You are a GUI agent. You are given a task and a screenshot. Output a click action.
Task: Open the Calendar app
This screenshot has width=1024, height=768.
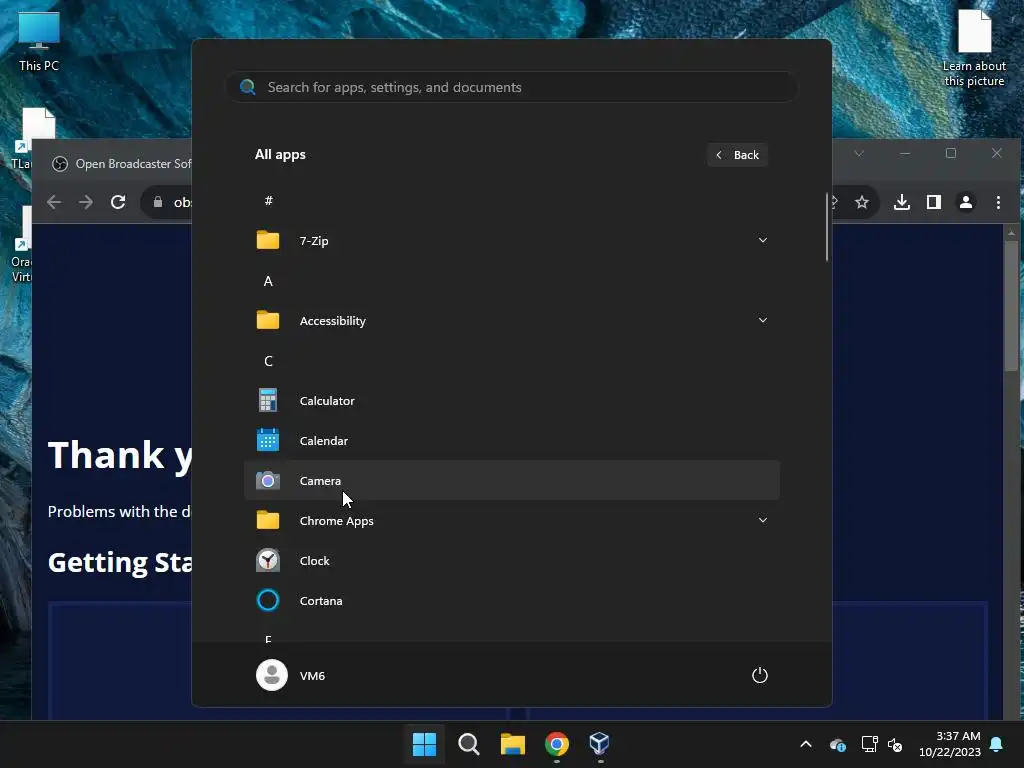pos(511,440)
